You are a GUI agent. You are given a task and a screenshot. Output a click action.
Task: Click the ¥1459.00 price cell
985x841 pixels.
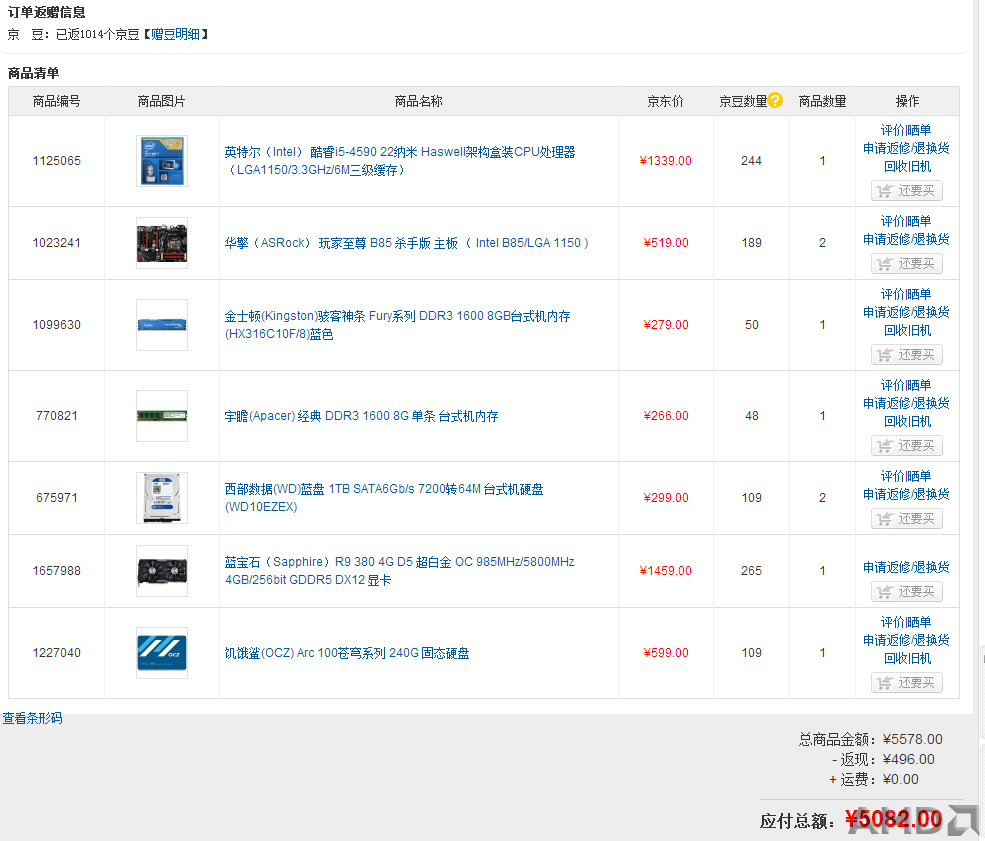click(x=665, y=571)
